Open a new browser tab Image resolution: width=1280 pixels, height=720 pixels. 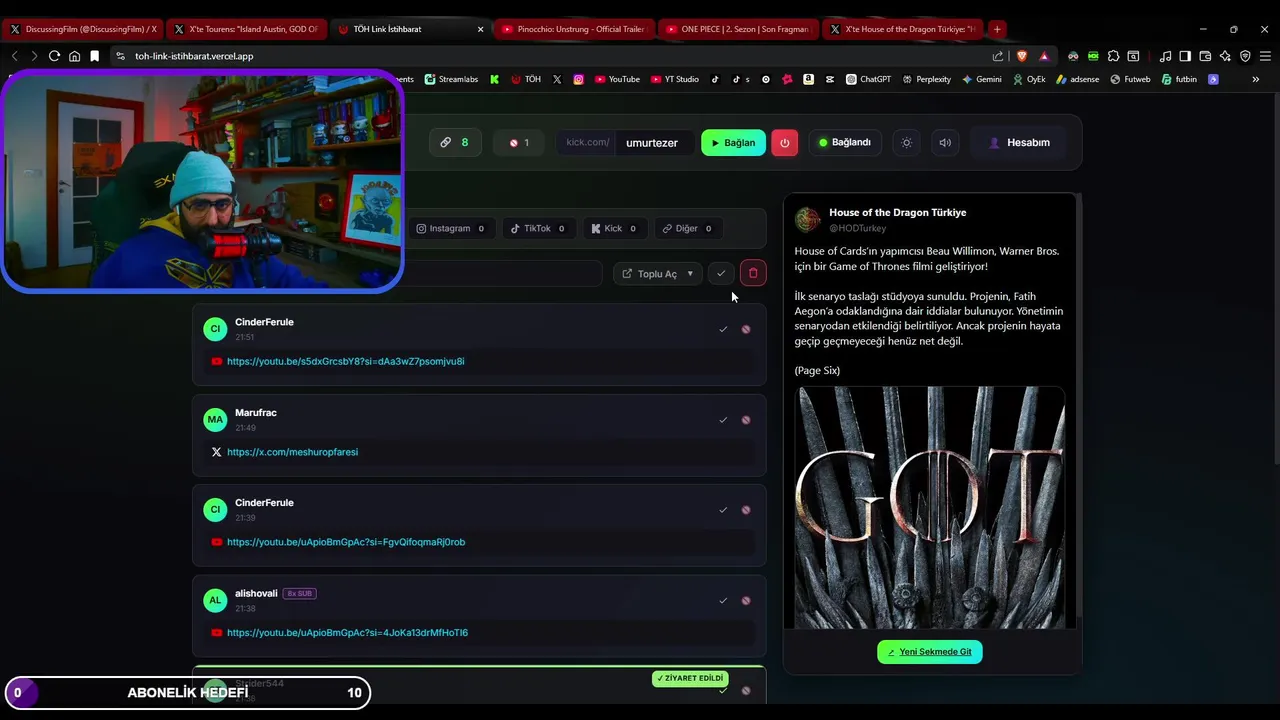coord(997,29)
